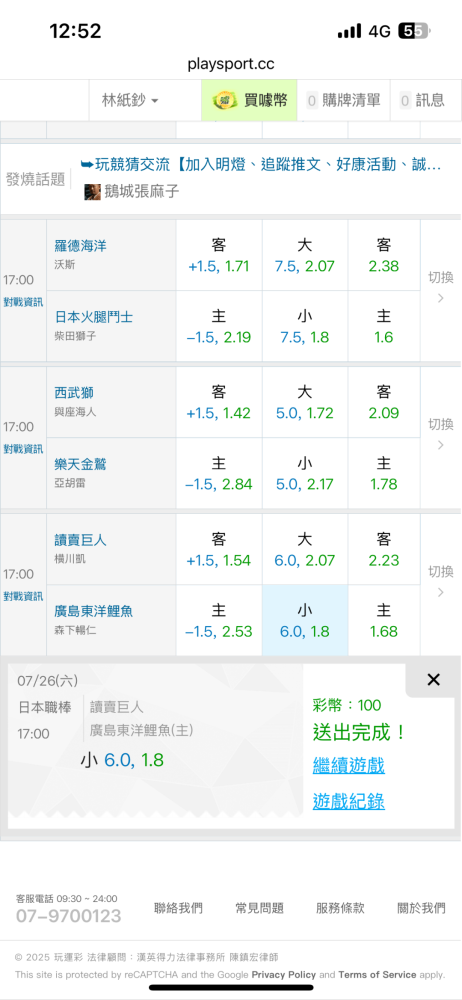Select 客 2.09 moneyline for 西武獅
Viewport: 462px width, 1000px height.
[384, 402]
